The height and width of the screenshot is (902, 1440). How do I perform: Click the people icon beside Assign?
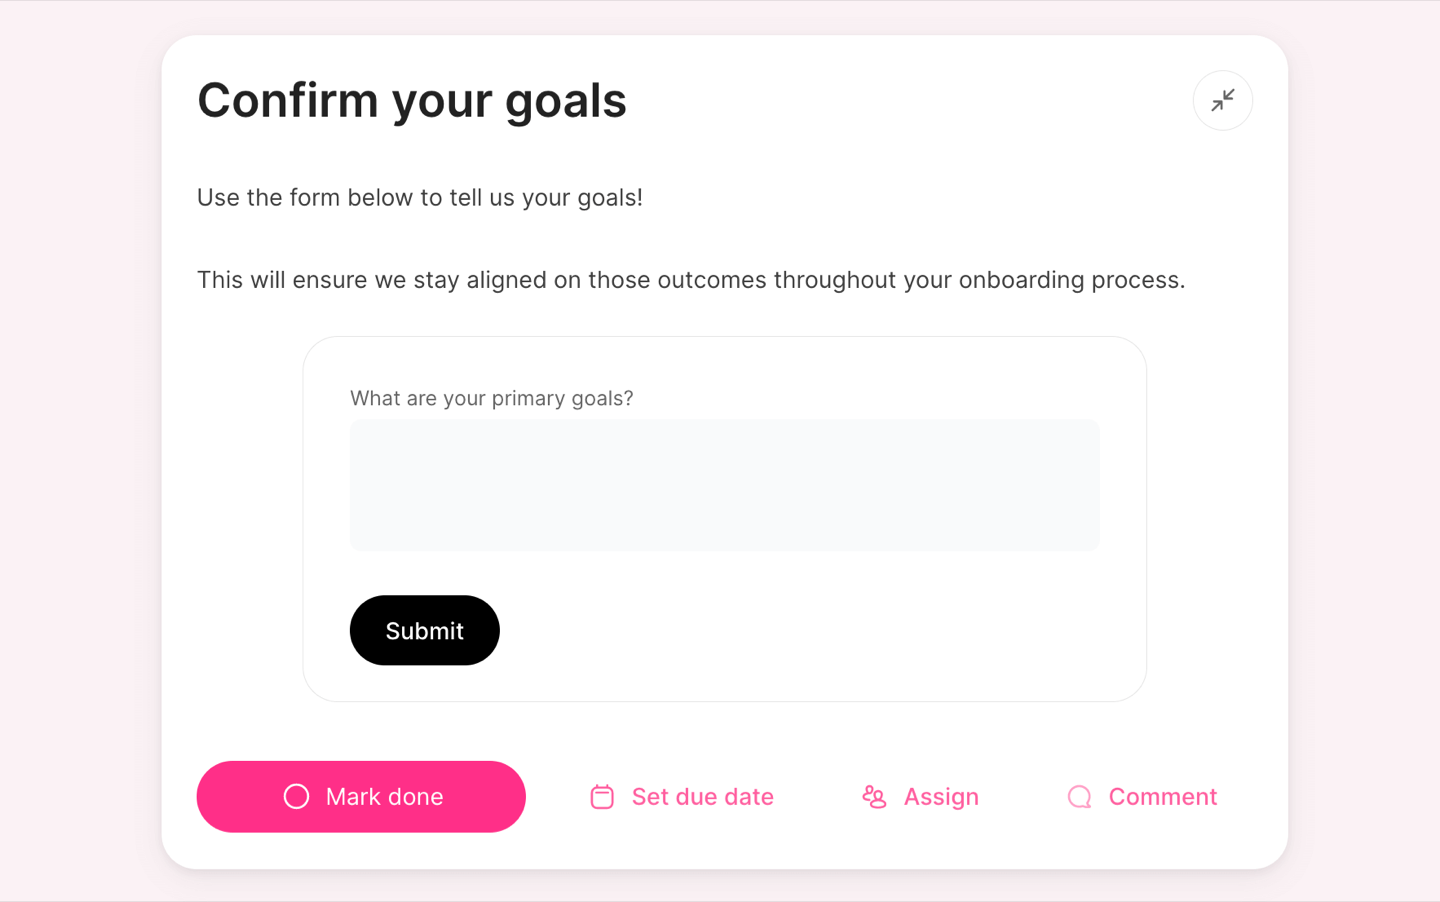click(x=874, y=797)
